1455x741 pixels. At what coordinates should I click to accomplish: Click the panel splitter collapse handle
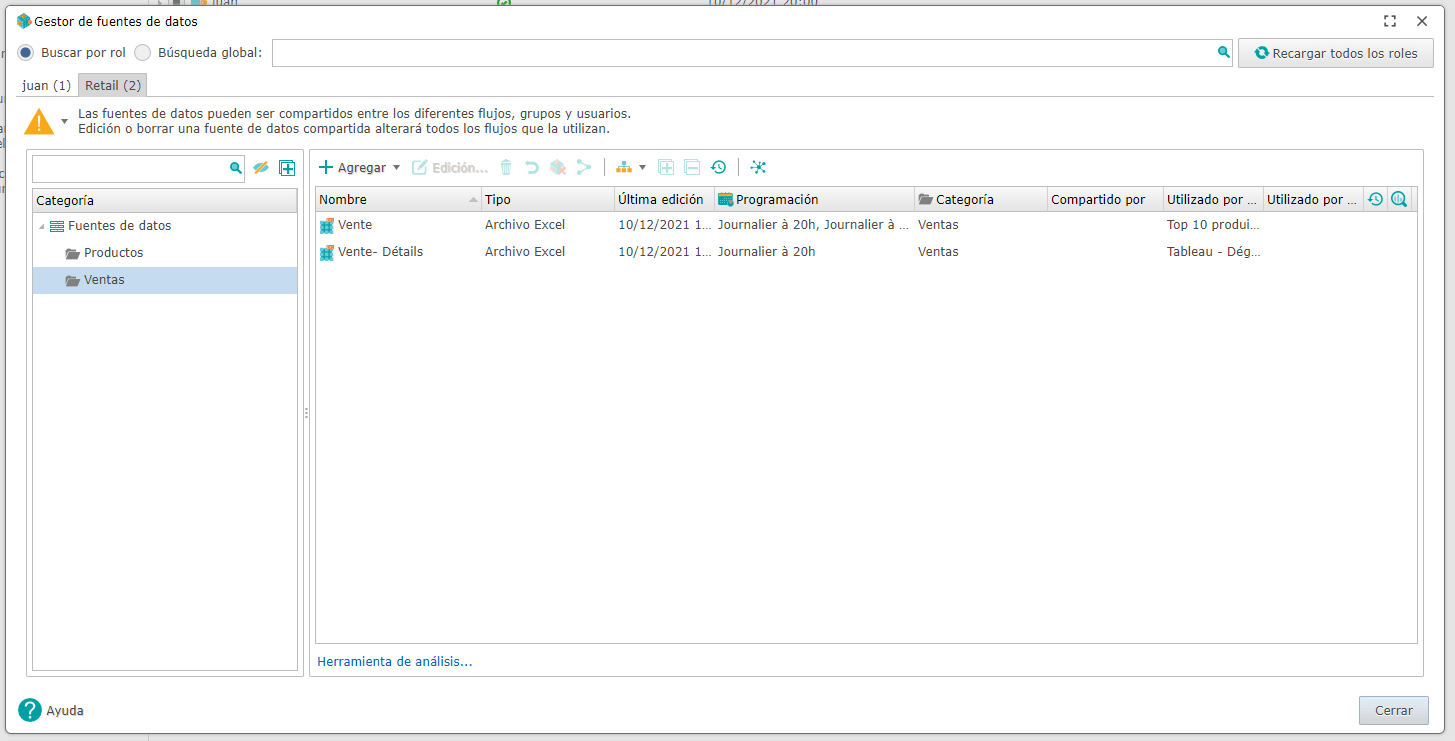coord(306,412)
